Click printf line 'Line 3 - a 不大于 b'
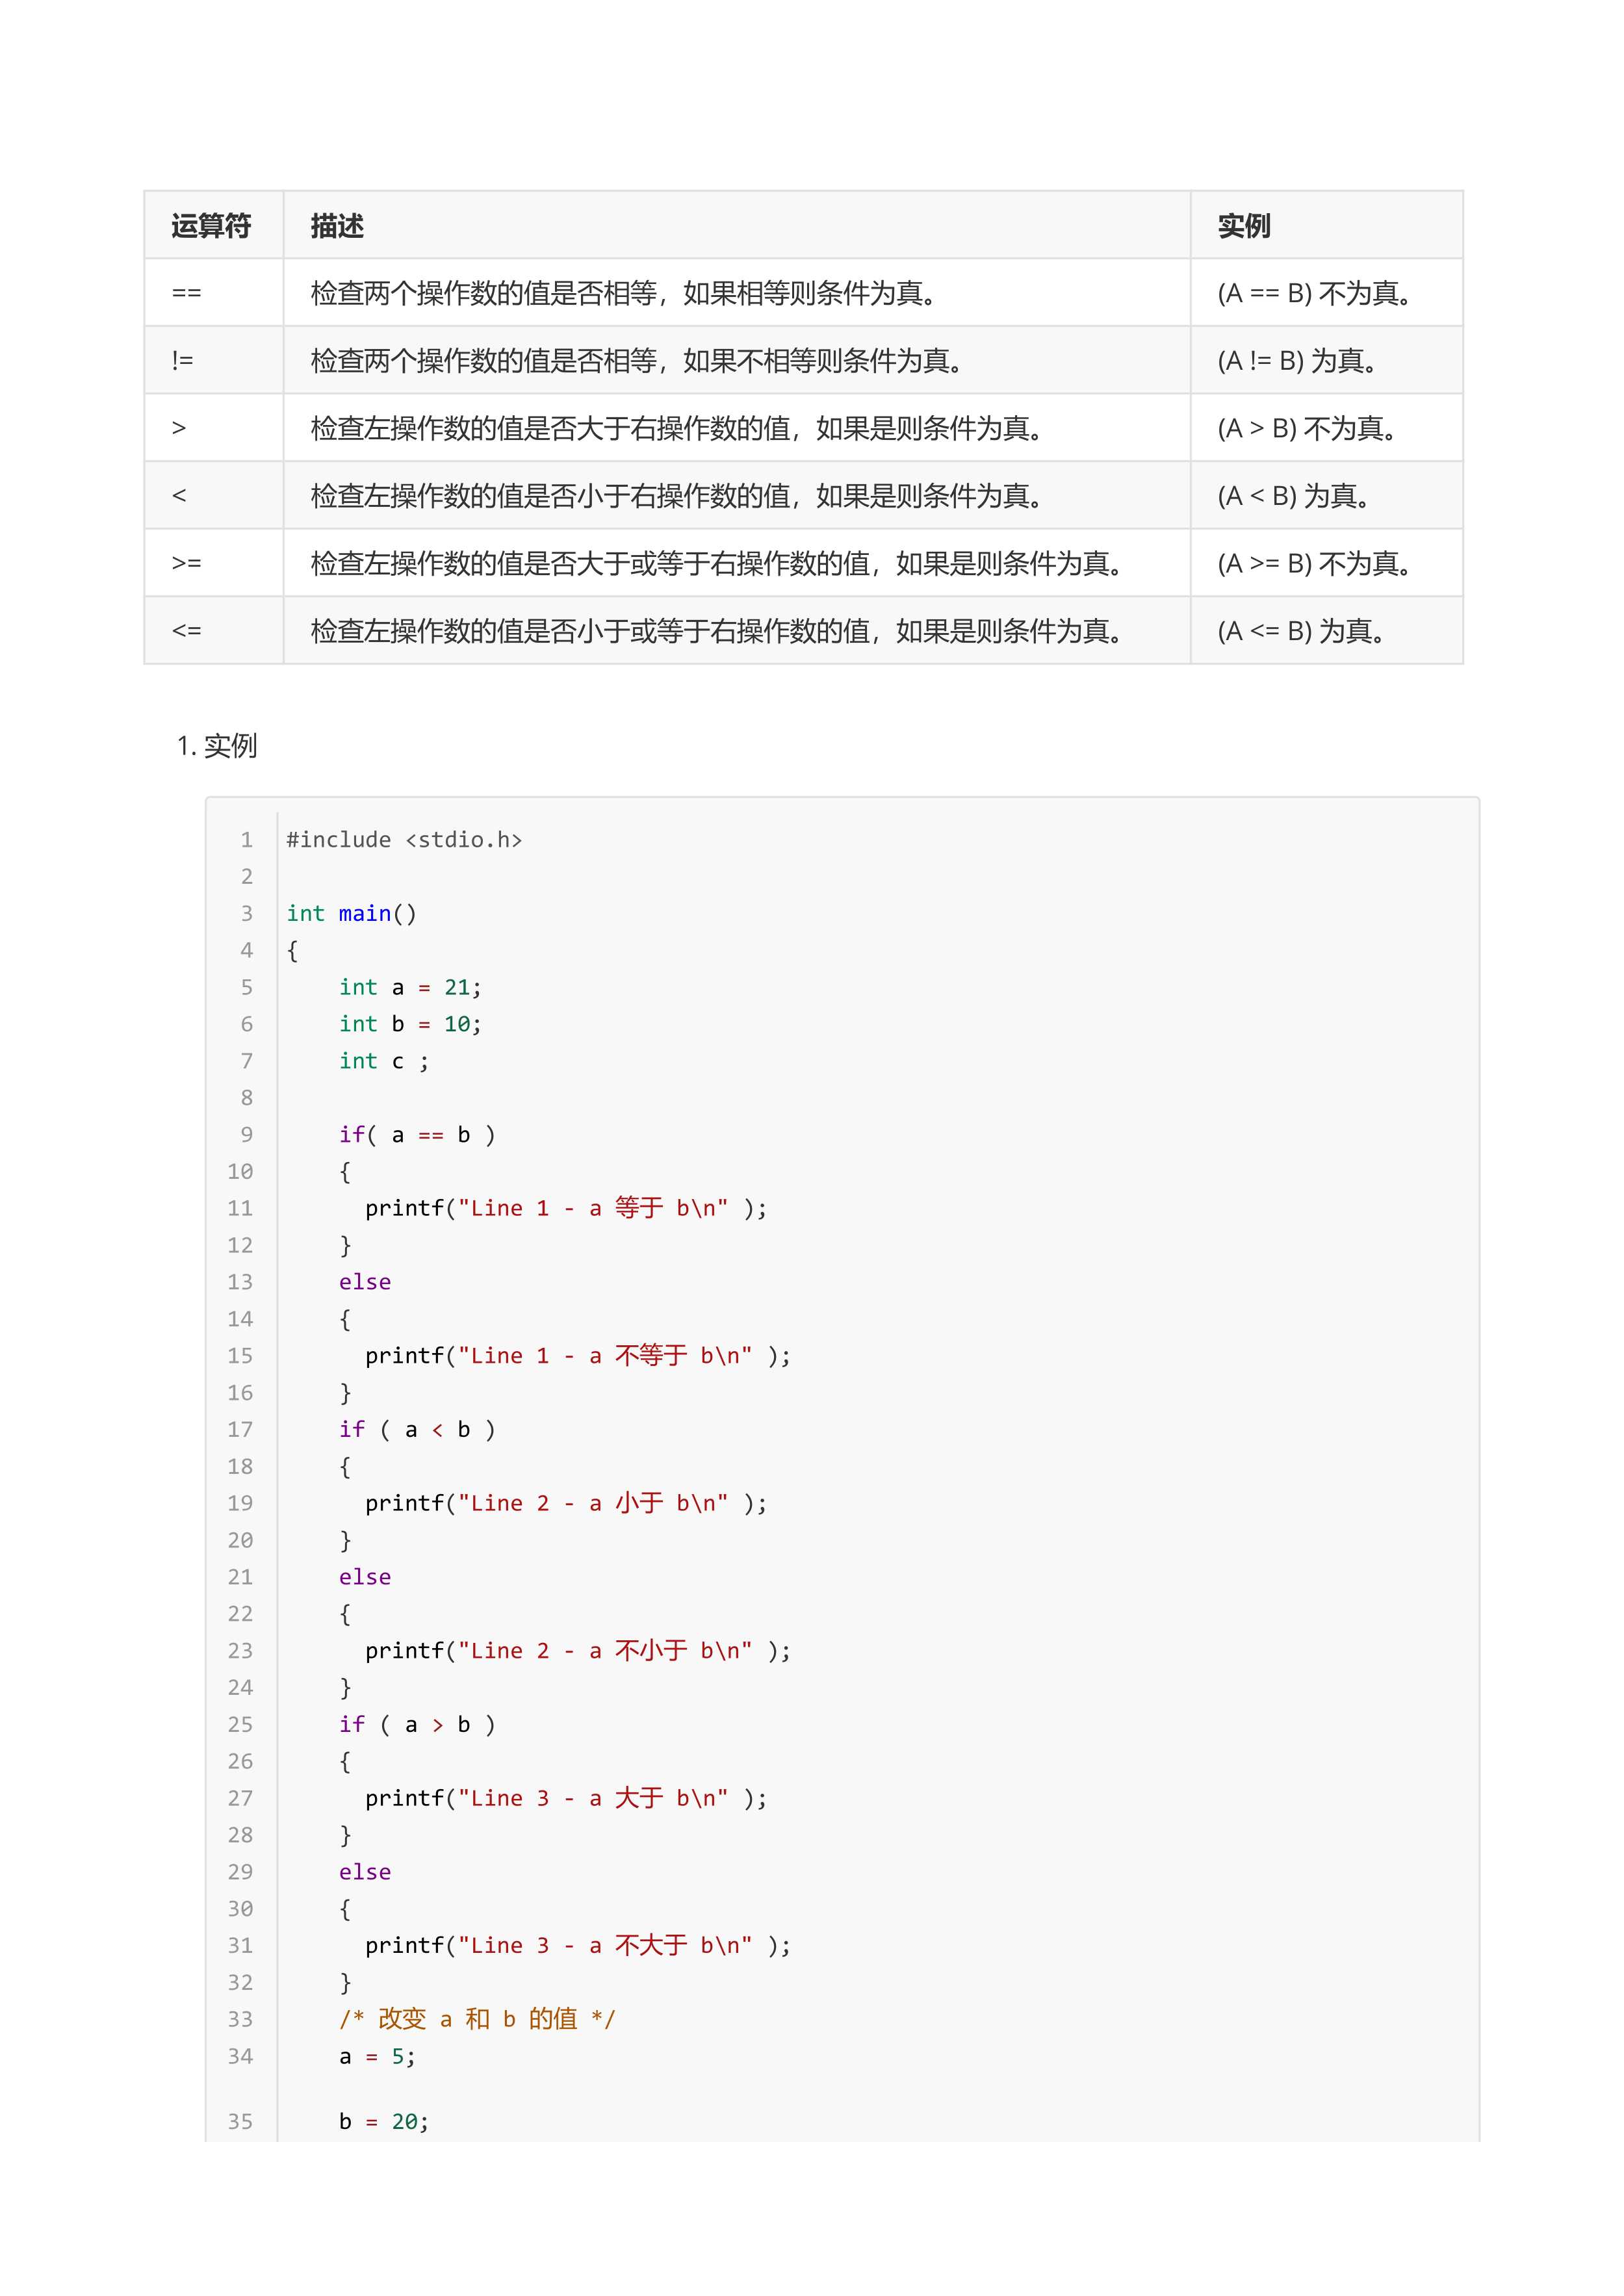 point(578,1946)
